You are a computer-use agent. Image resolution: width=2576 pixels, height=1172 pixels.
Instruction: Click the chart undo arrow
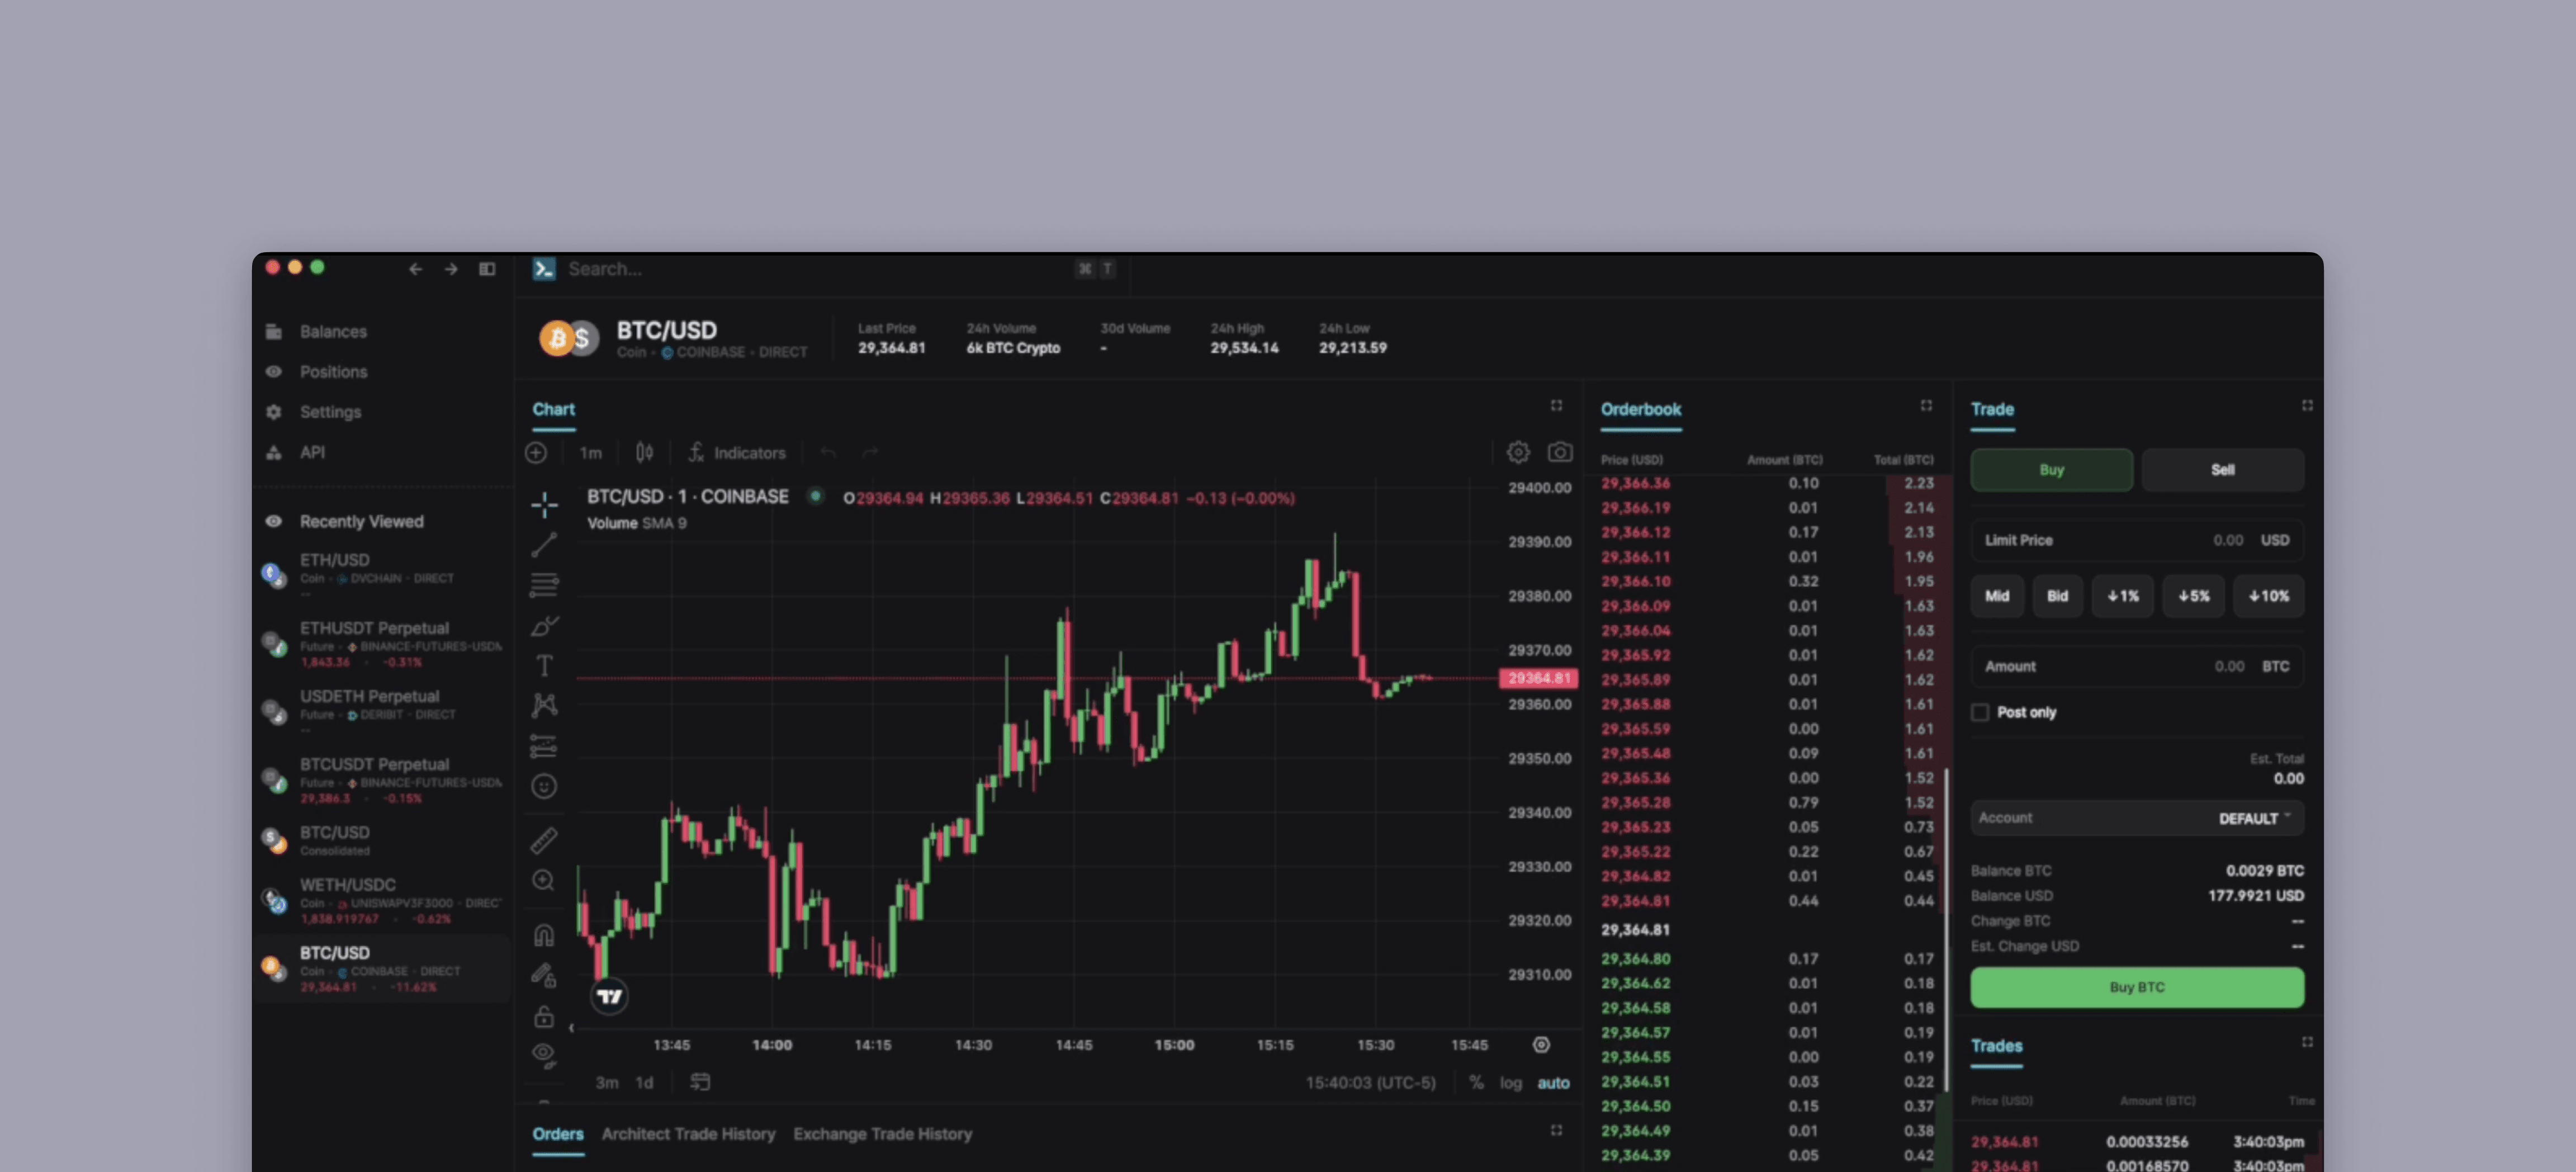[828, 453]
